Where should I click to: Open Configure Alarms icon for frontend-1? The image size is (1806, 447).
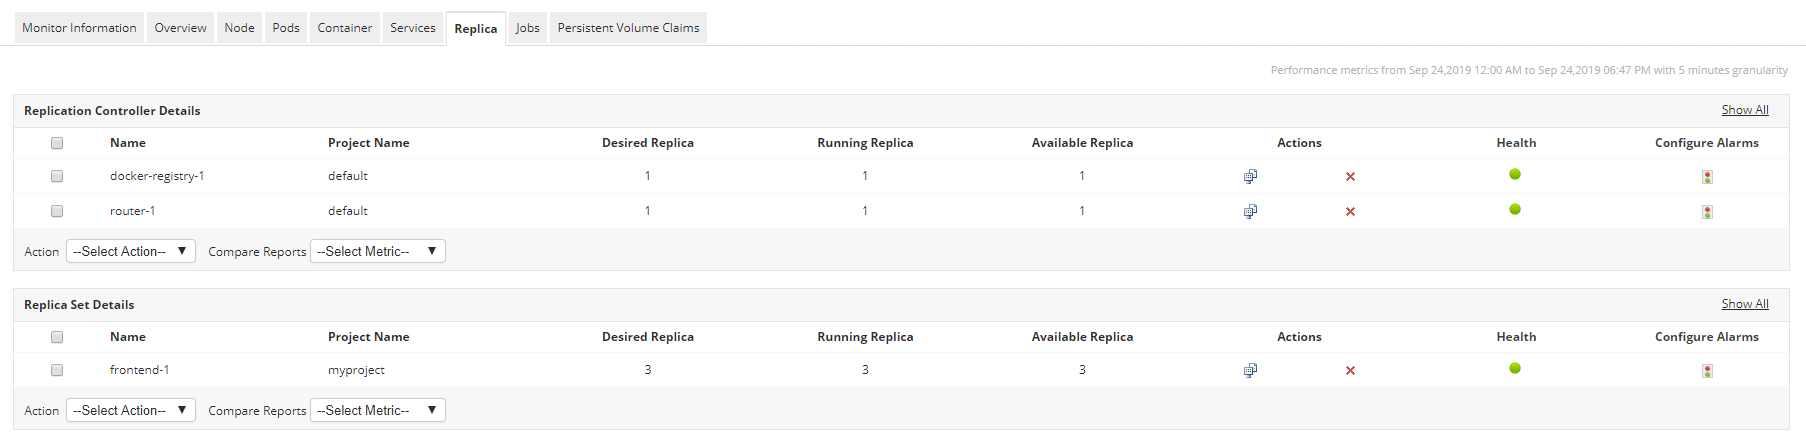1707,371
